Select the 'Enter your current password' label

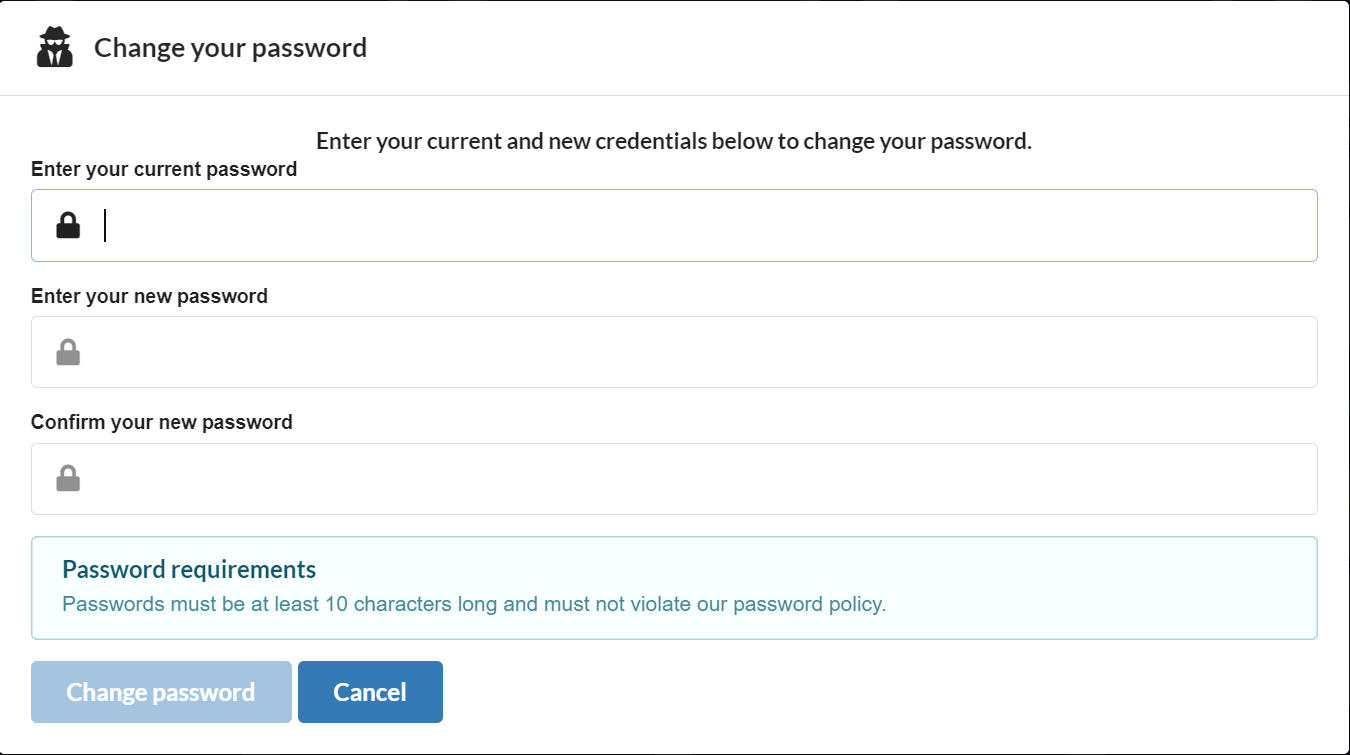coord(164,169)
